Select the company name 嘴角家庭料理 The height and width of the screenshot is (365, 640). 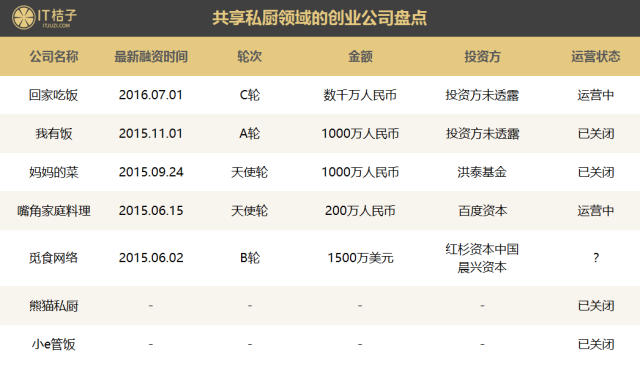tap(53, 211)
